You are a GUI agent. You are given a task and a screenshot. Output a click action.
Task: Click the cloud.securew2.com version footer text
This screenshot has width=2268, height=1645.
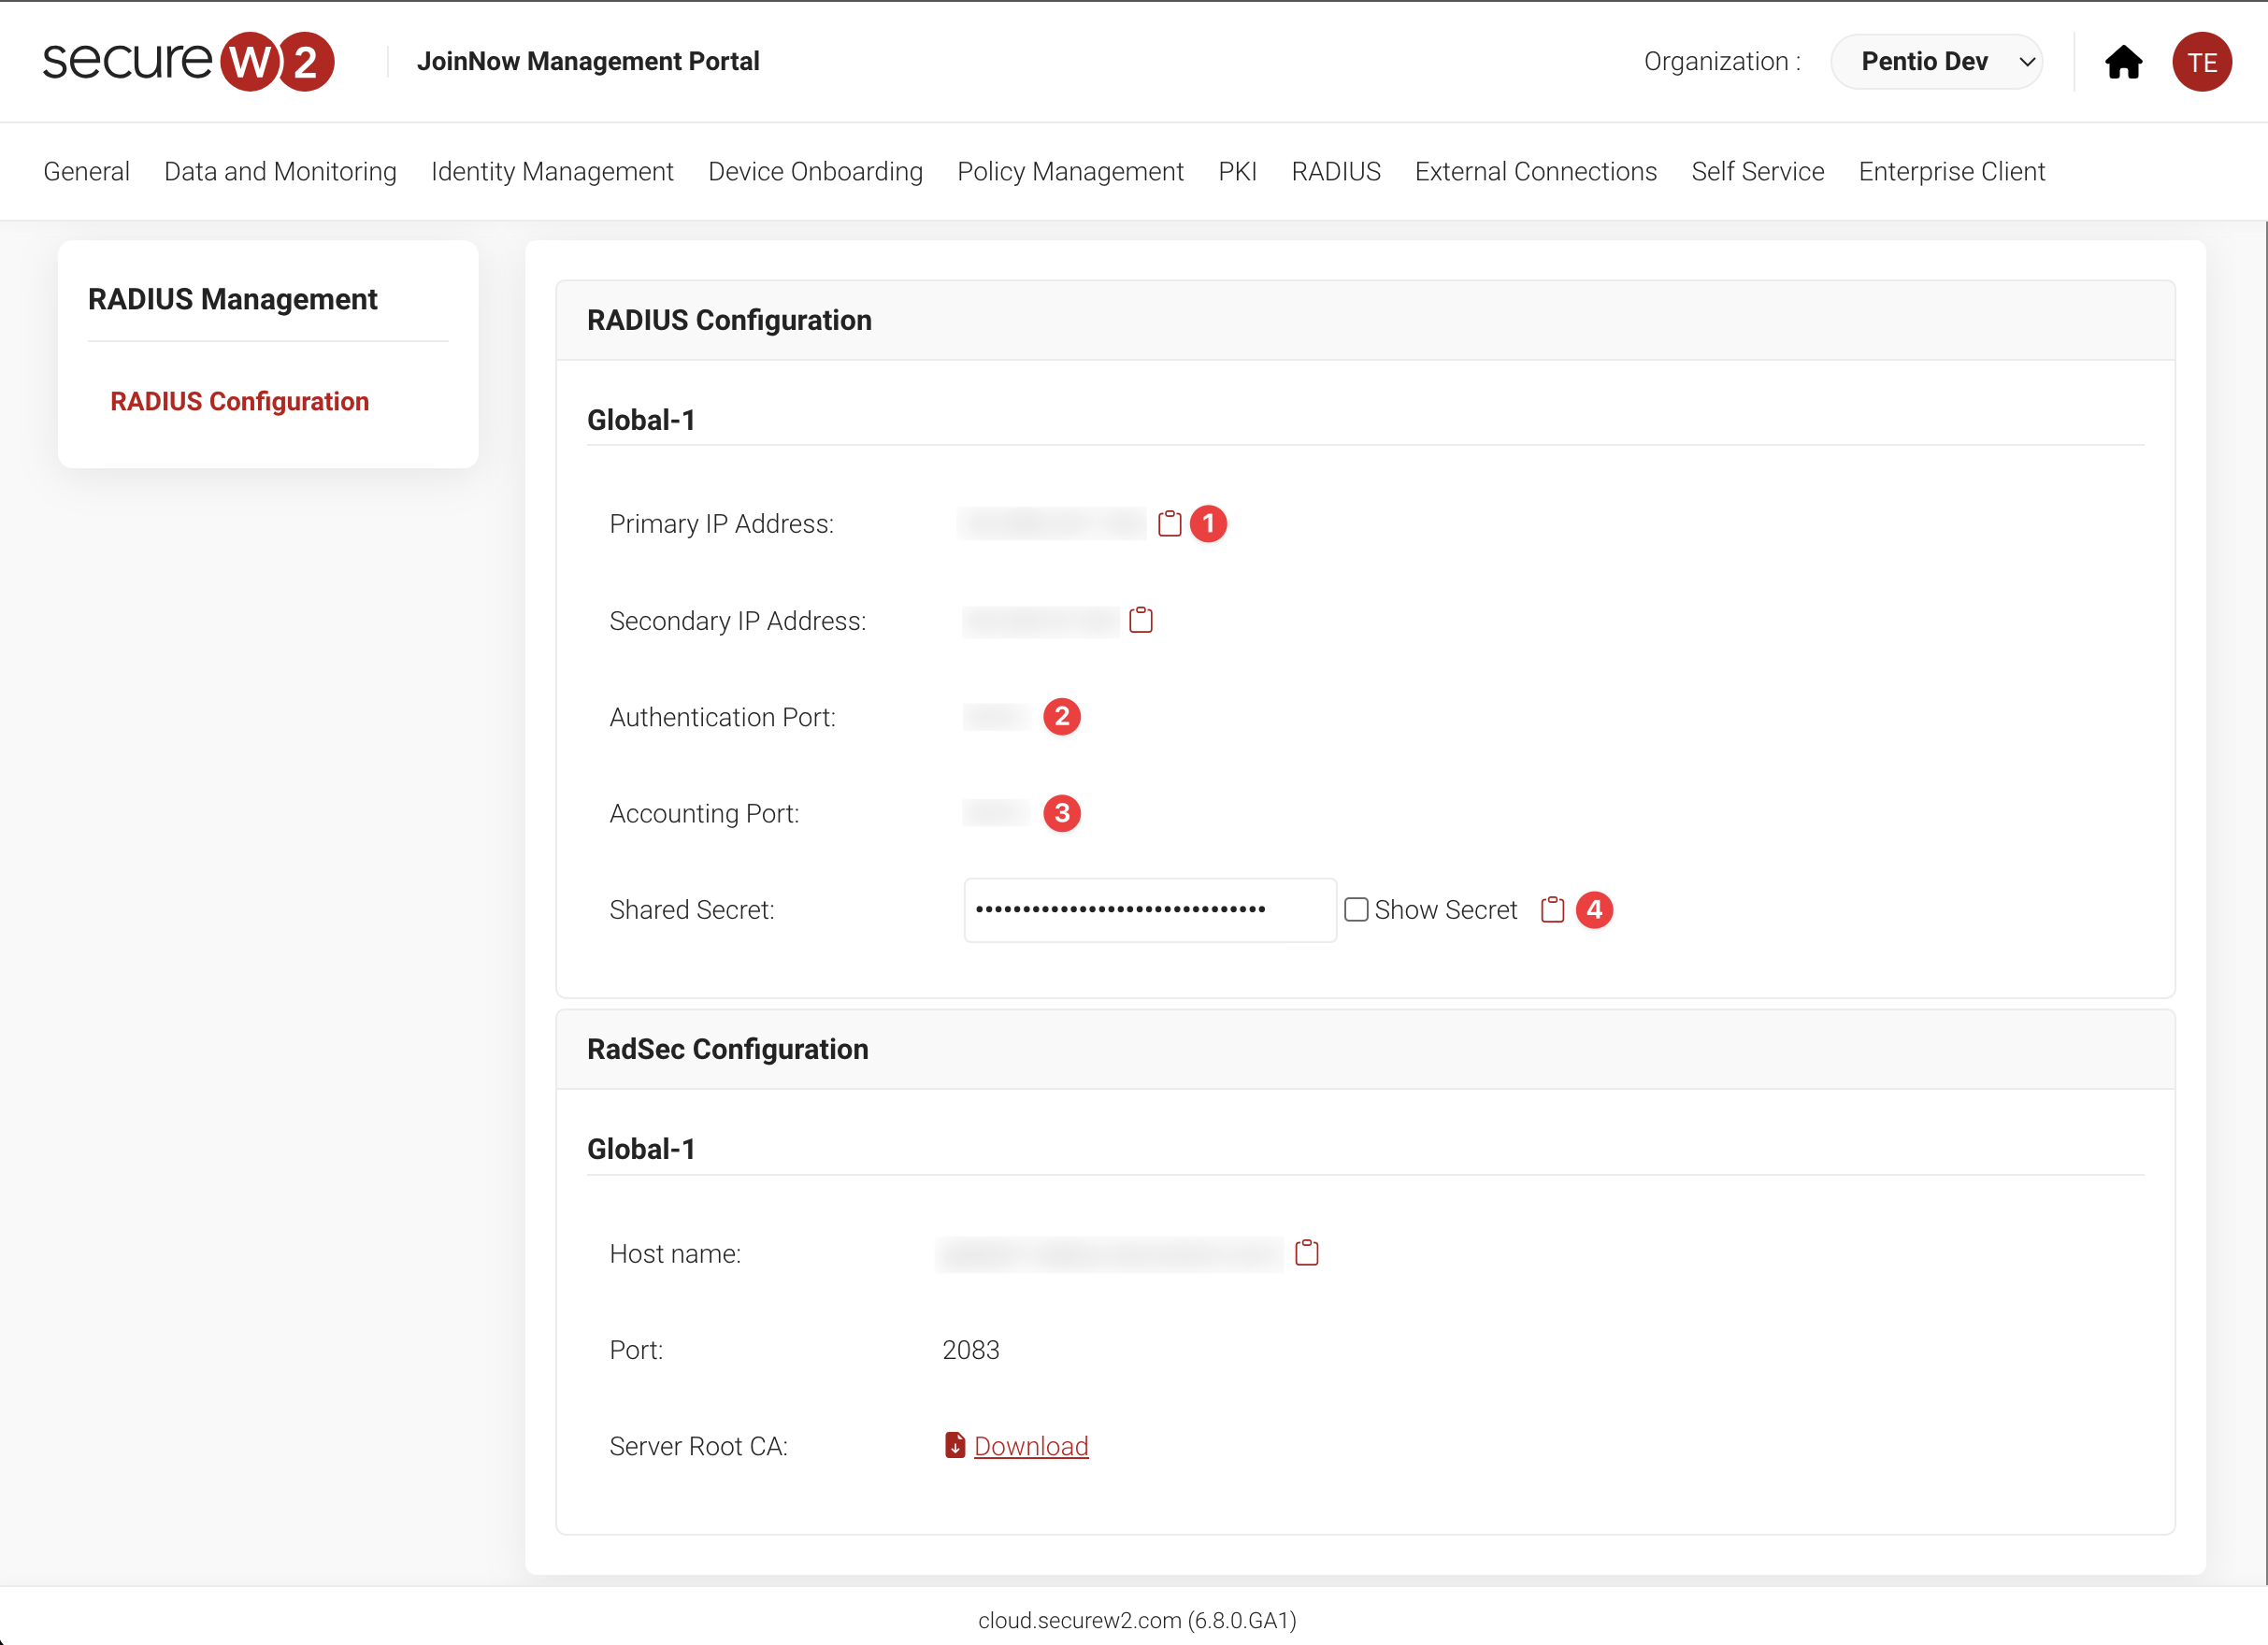[x=1137, y=1619]
